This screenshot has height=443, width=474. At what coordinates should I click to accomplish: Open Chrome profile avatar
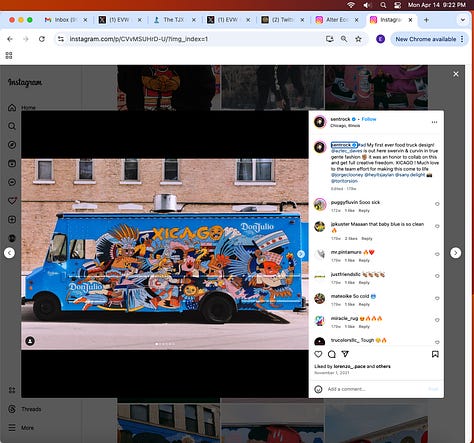[x=380, y=39]
